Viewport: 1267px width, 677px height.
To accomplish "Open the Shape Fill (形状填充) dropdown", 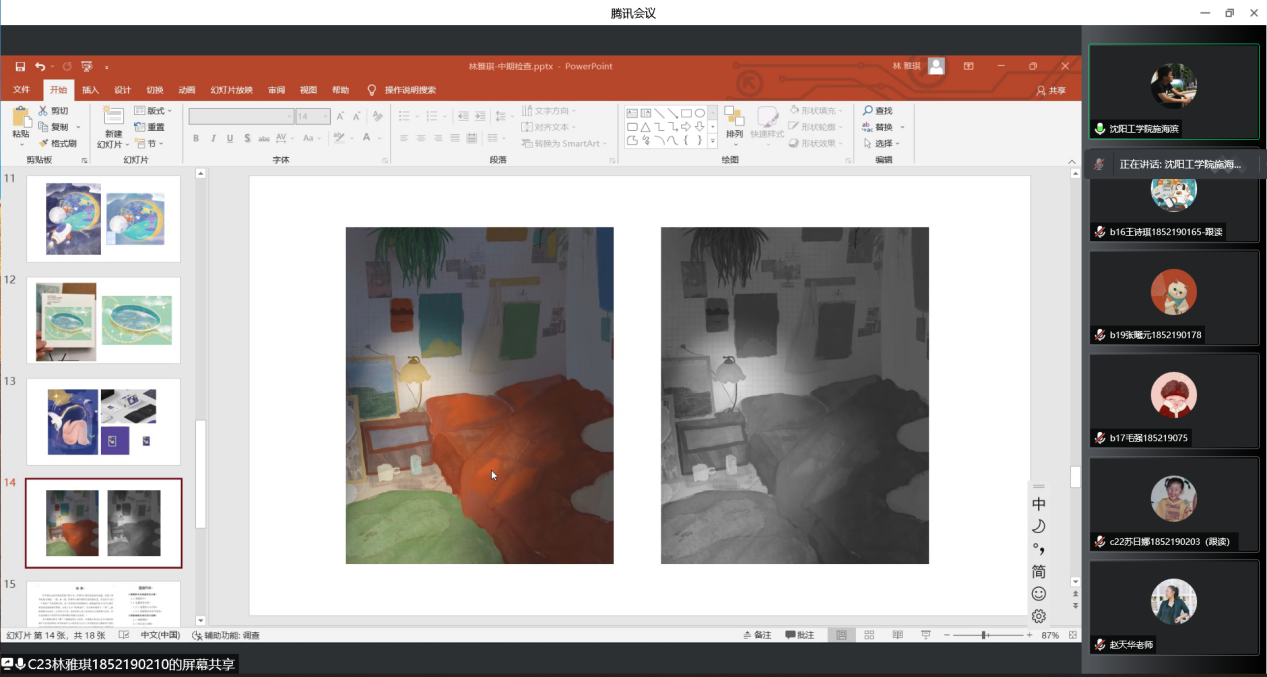I will click(814, 111).
